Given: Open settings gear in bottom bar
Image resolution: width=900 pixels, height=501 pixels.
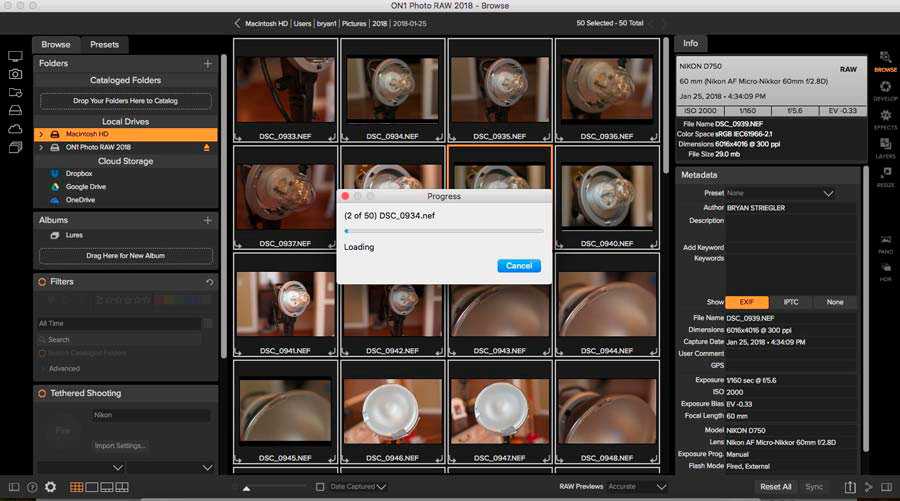Looking at the screenshot, I should click(50, 487).
